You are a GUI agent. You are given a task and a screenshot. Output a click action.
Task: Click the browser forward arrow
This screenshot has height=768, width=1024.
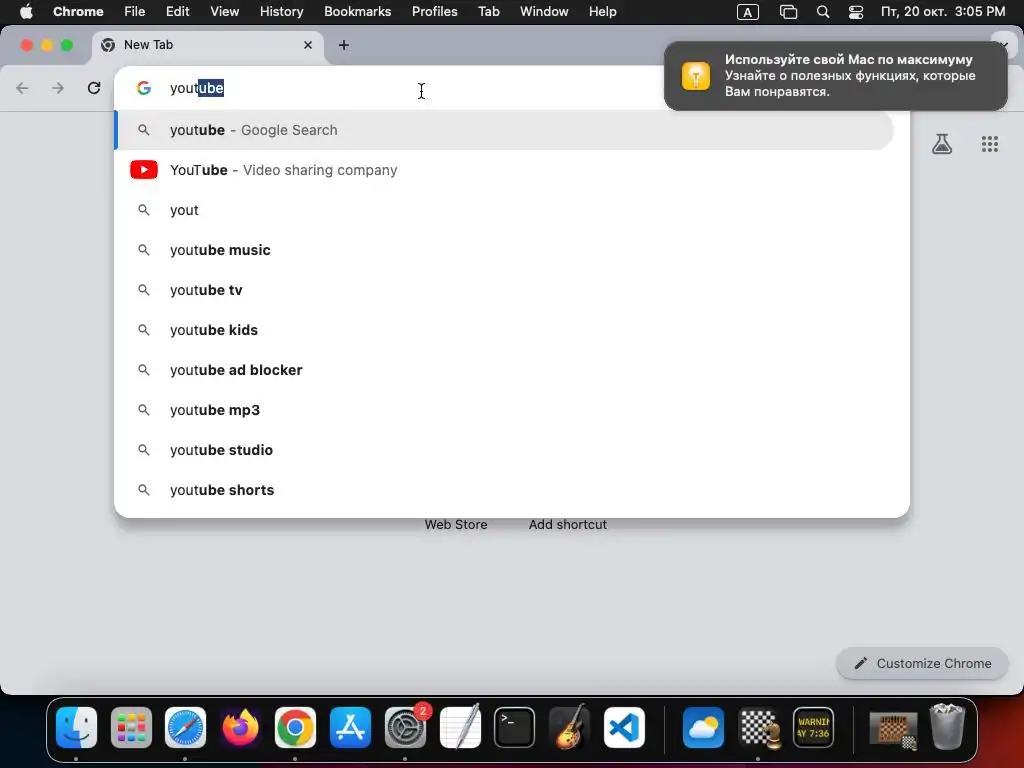(58, 88)
